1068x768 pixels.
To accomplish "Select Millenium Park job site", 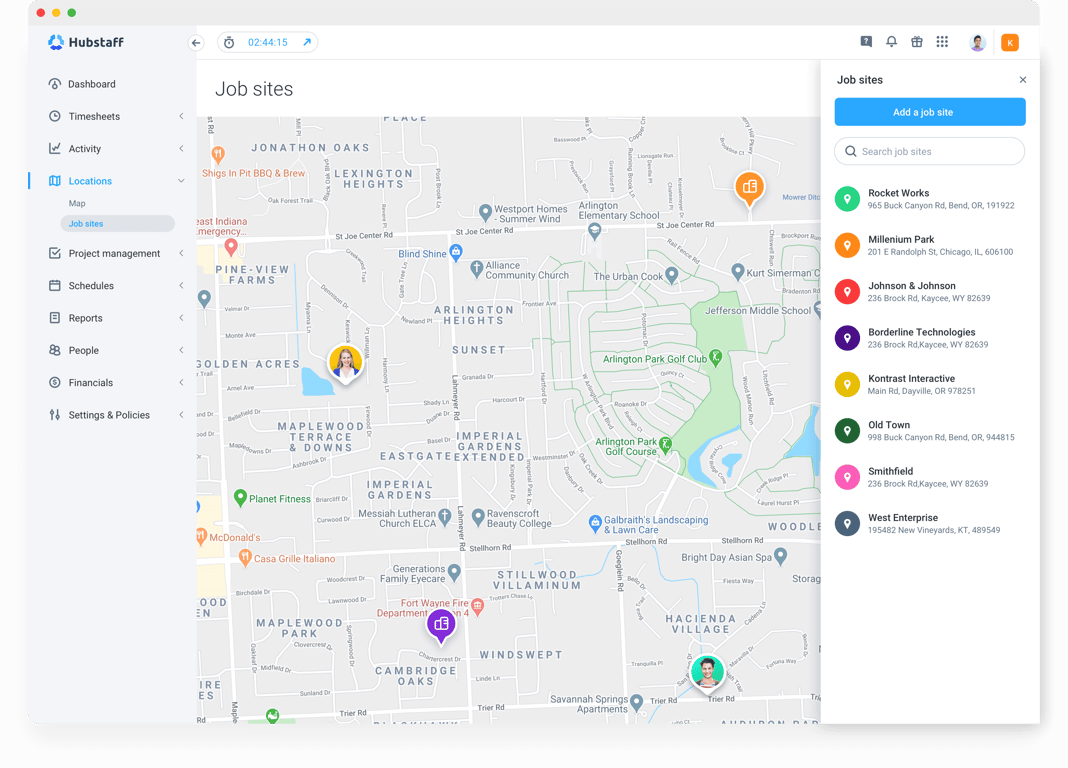I will tap(930, 245).
